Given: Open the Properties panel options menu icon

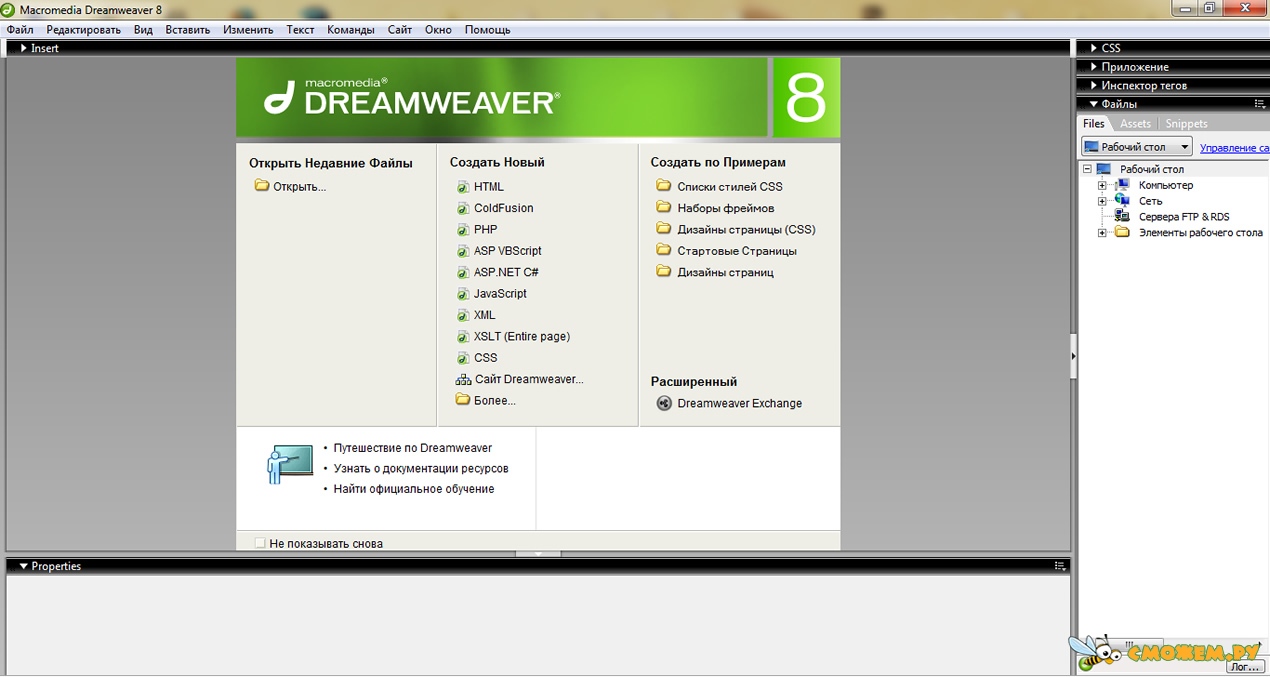Looking at the screenshot, I should point(1060,566).
